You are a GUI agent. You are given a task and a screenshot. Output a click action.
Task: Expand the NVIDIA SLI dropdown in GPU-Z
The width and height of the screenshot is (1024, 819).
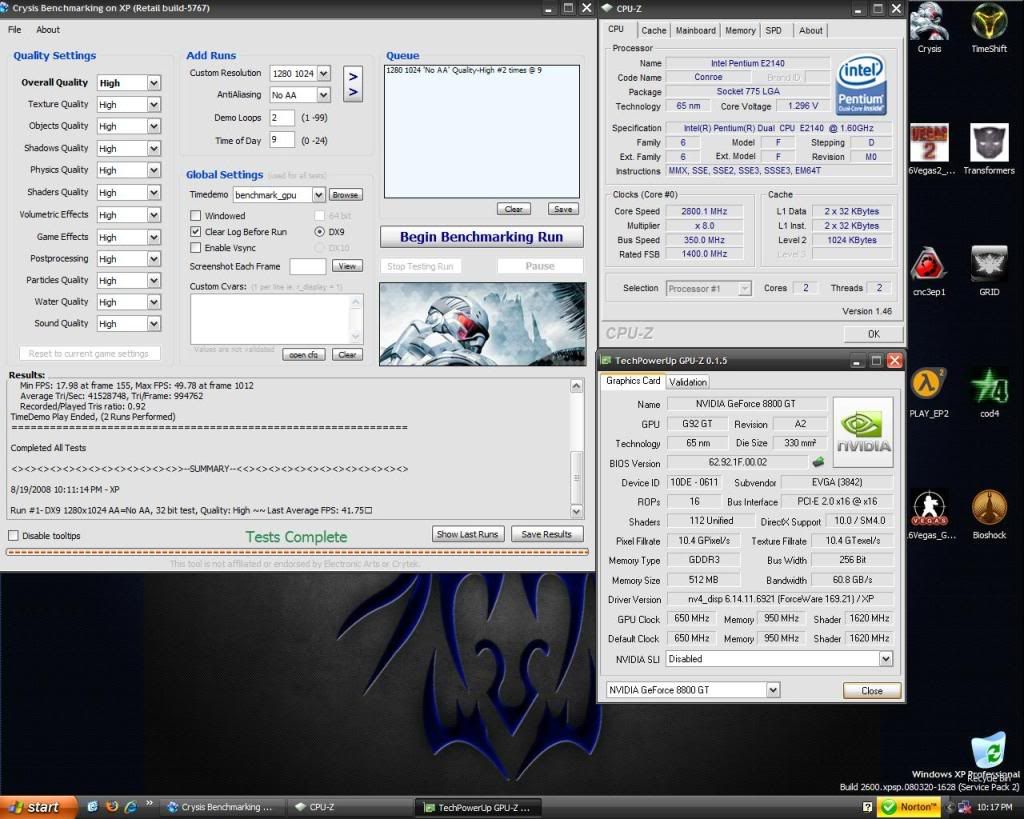[x=886, y=659]
